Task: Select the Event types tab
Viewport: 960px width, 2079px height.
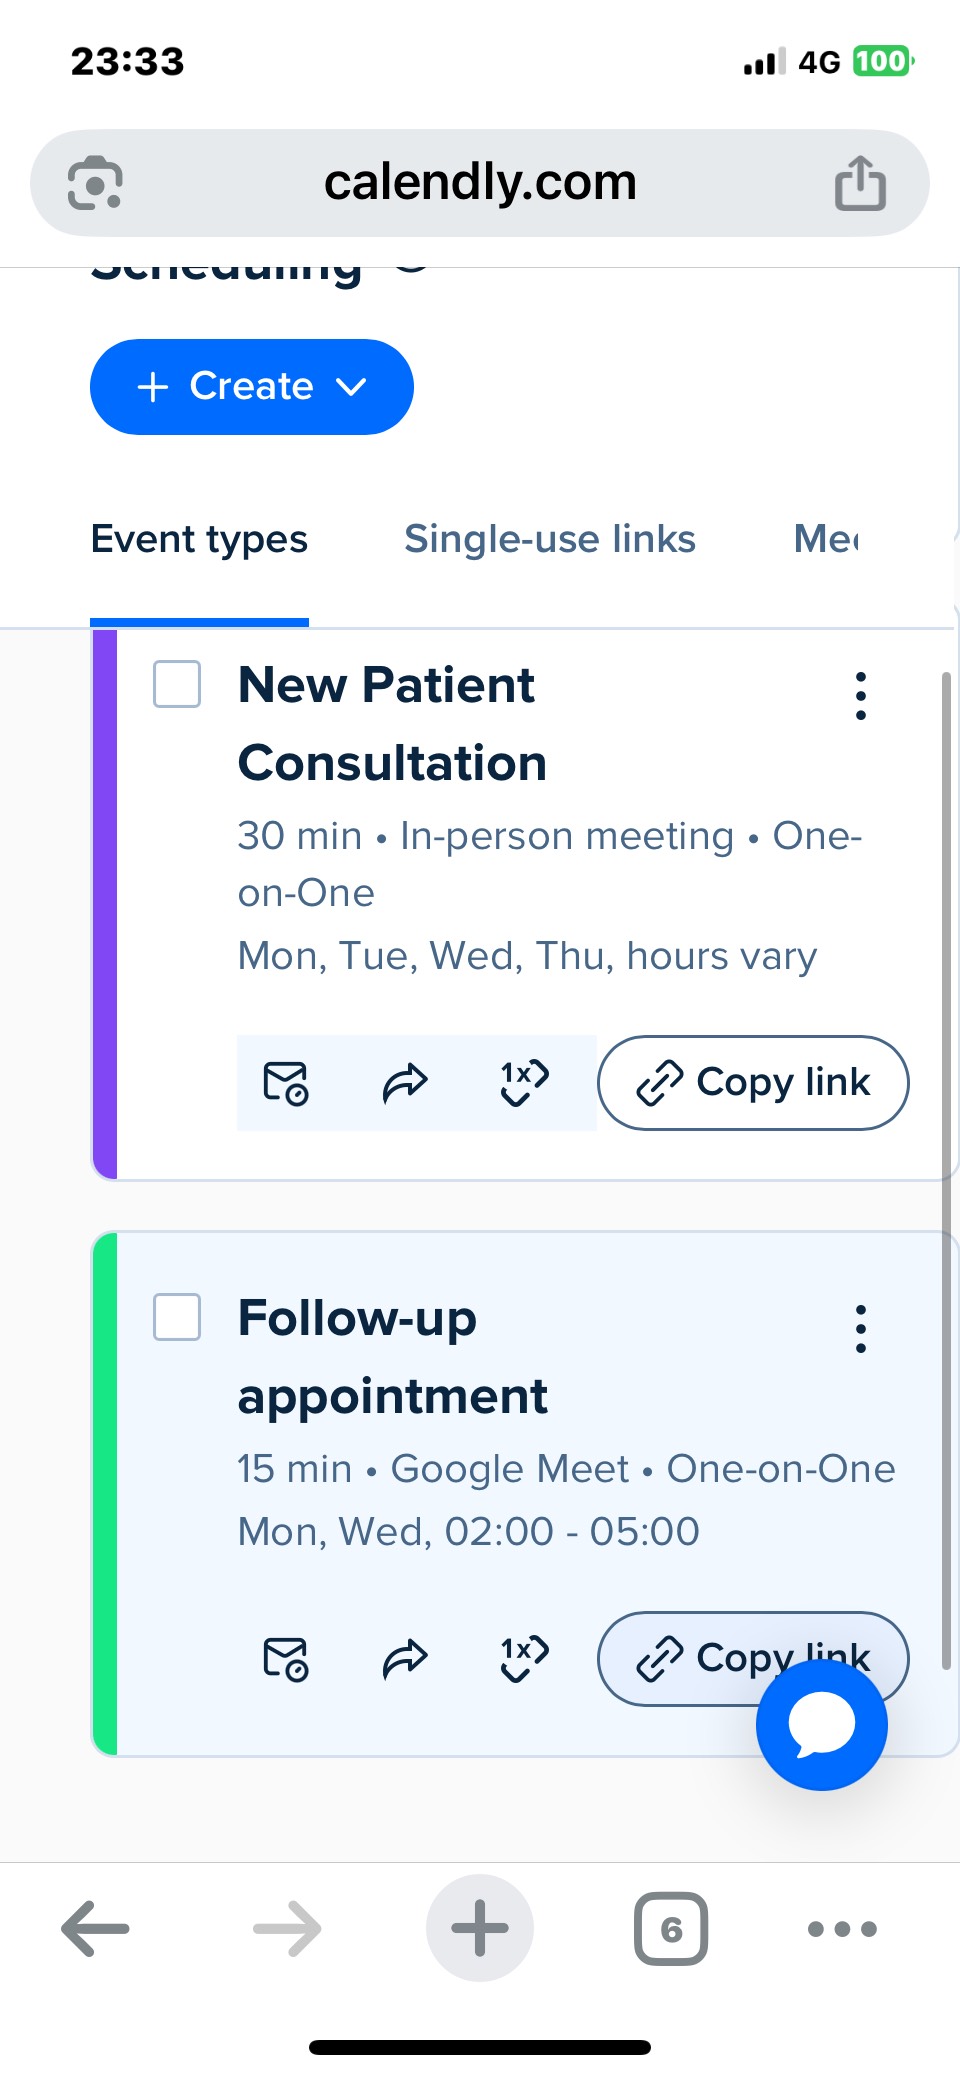Action: [x=199, y=539]
